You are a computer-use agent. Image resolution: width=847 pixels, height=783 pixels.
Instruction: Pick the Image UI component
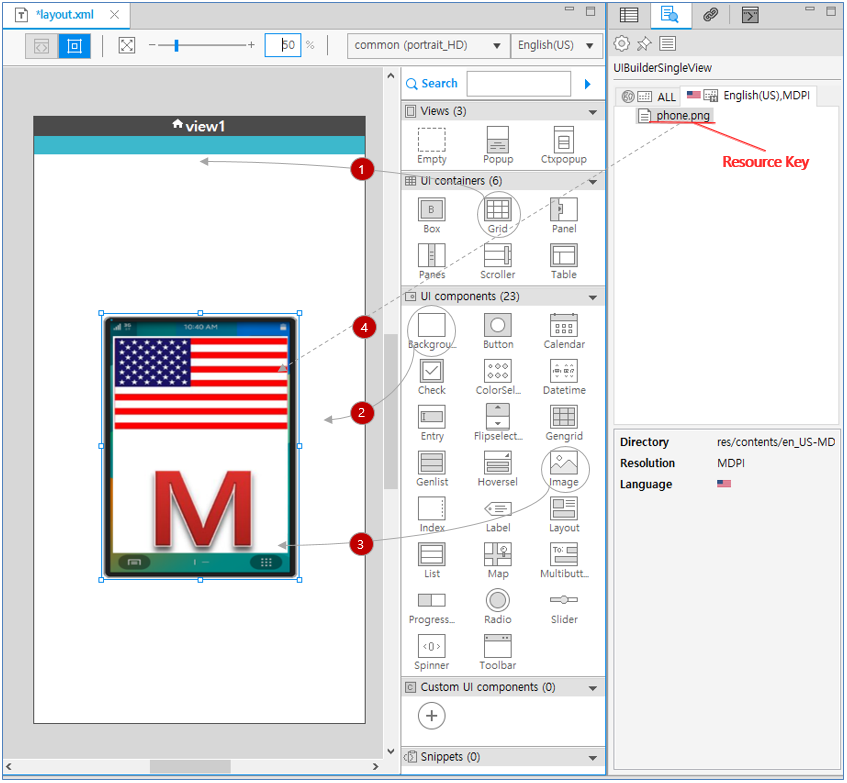click(564, 463)
